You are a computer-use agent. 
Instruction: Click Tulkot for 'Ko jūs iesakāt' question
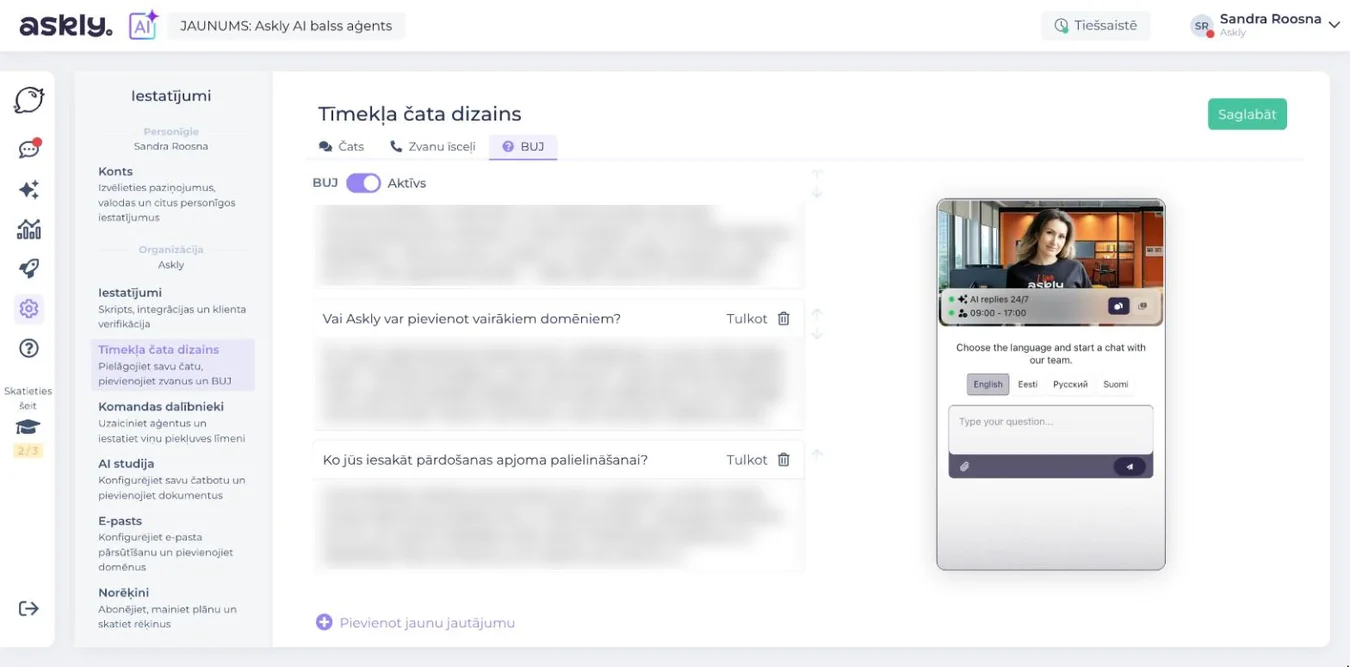747,460
